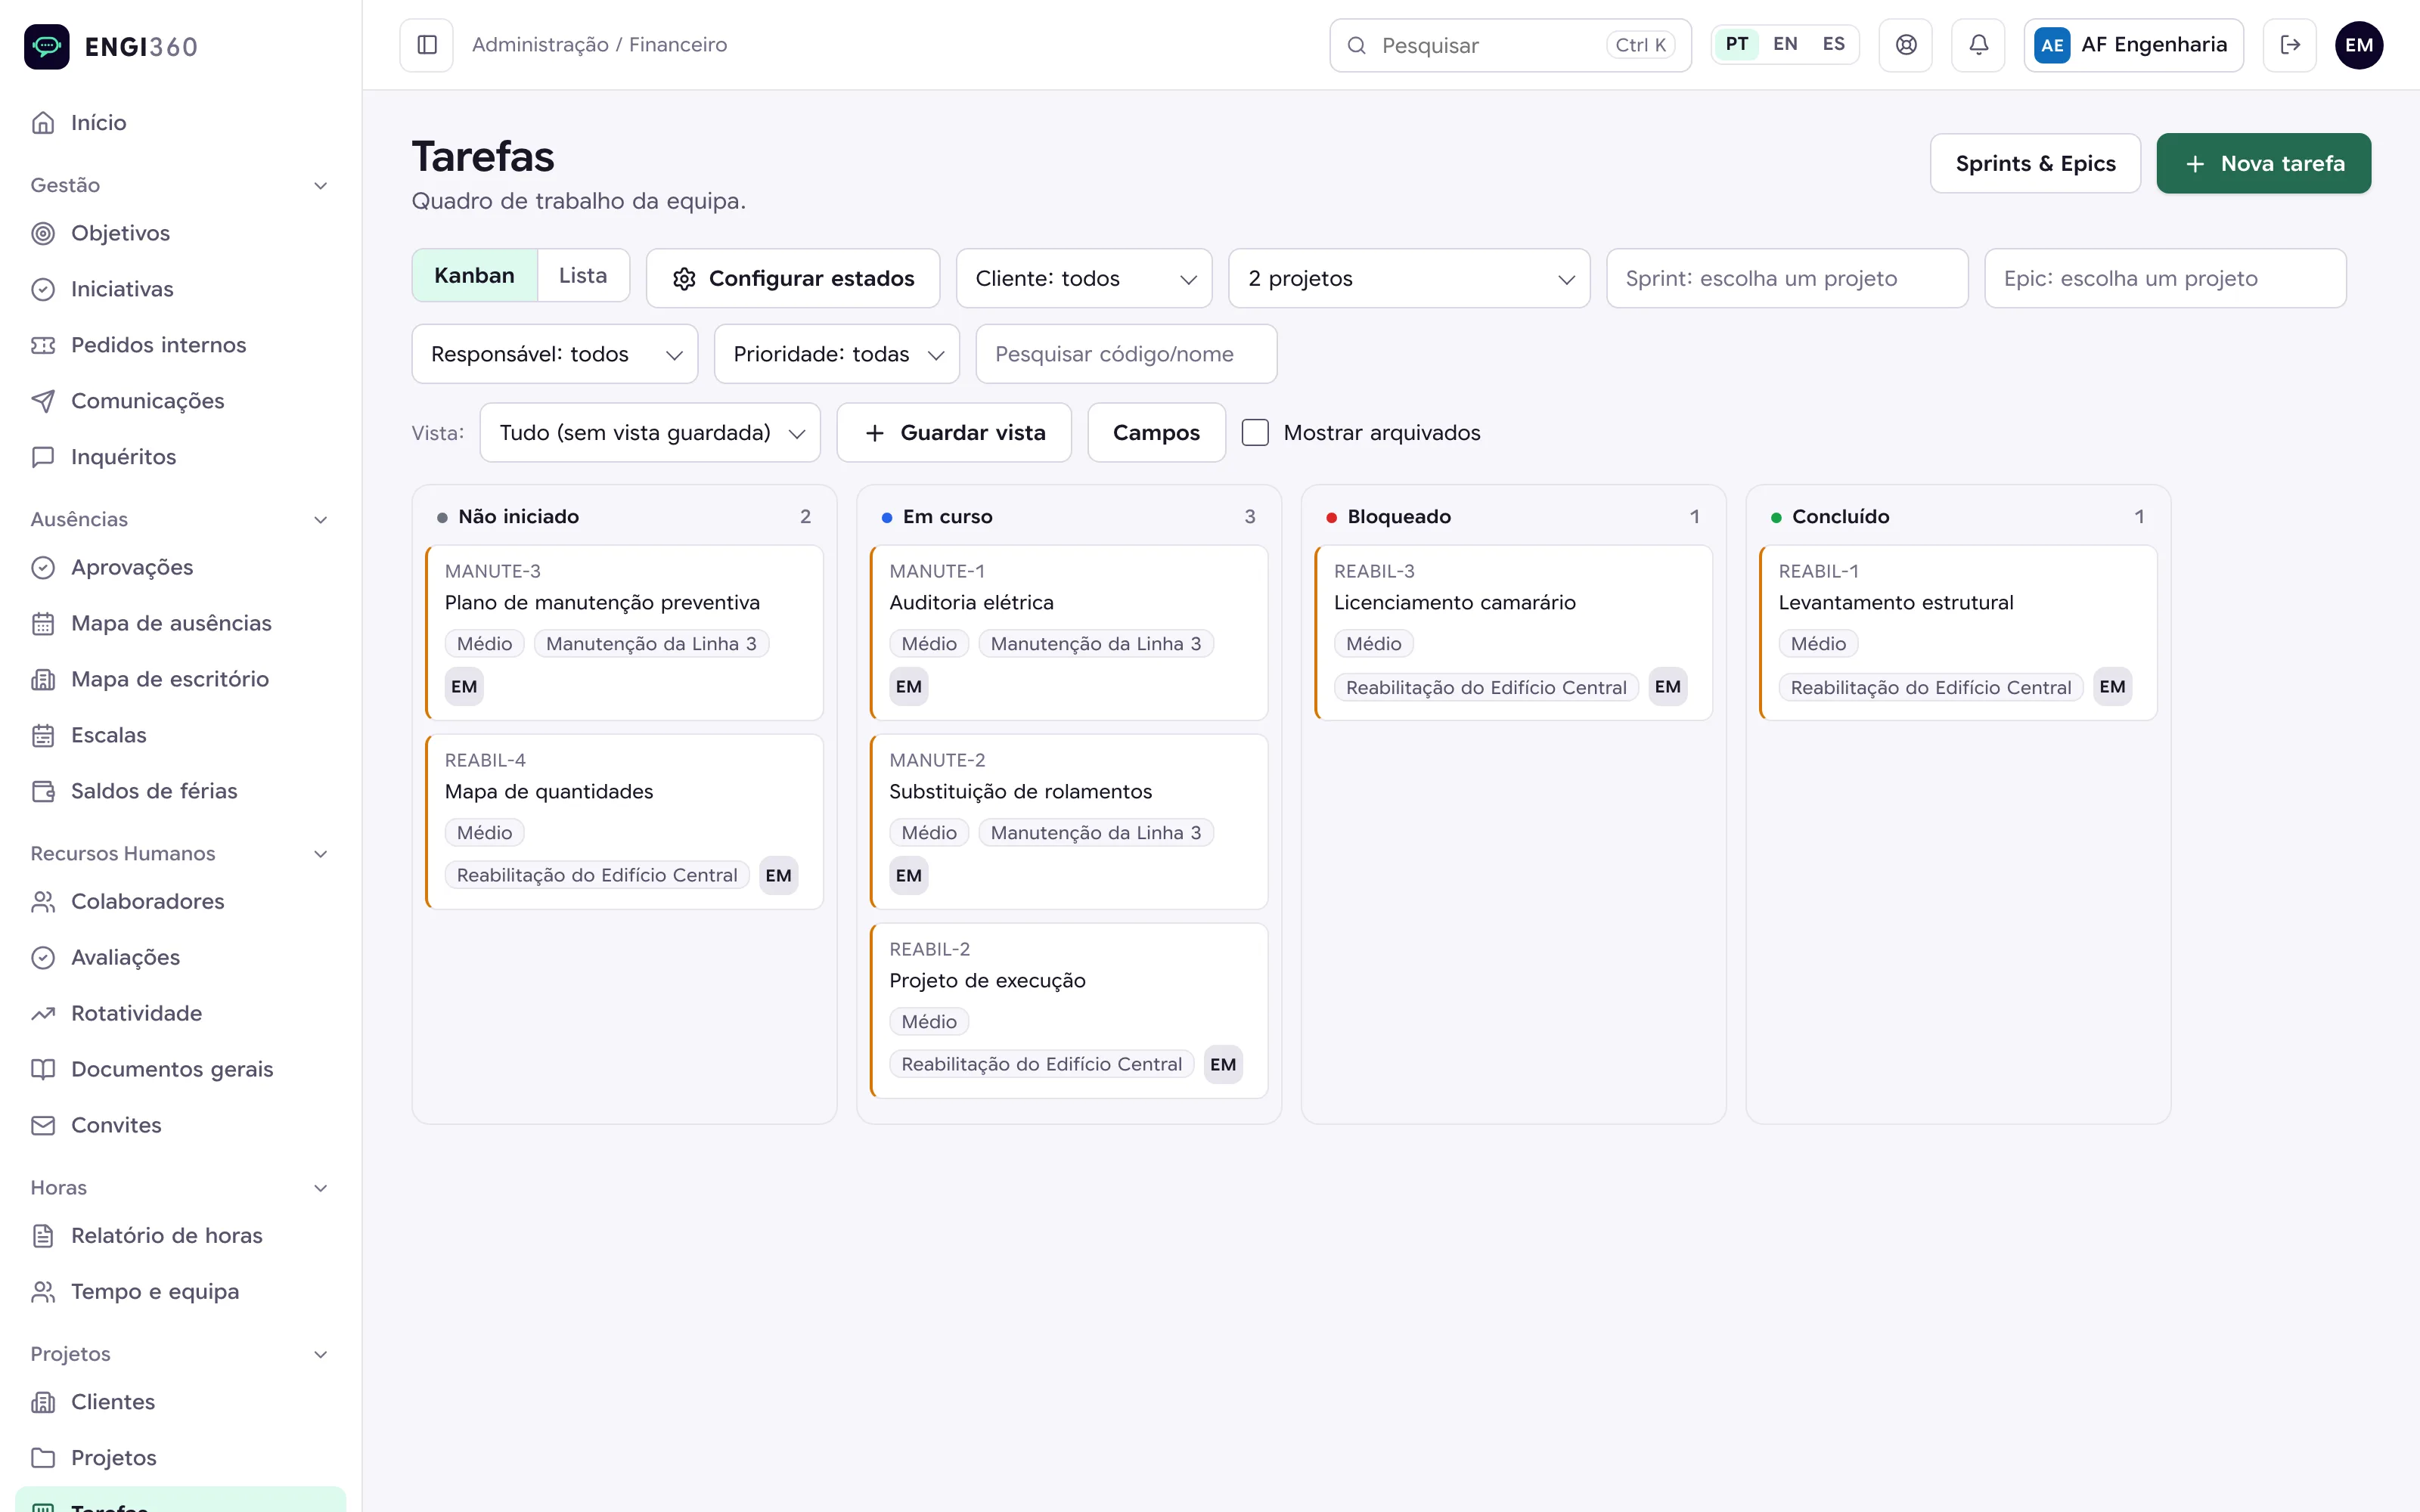Open Mapa de ausências calendar
This screenshot has height=1512, width=2420.
180,623
